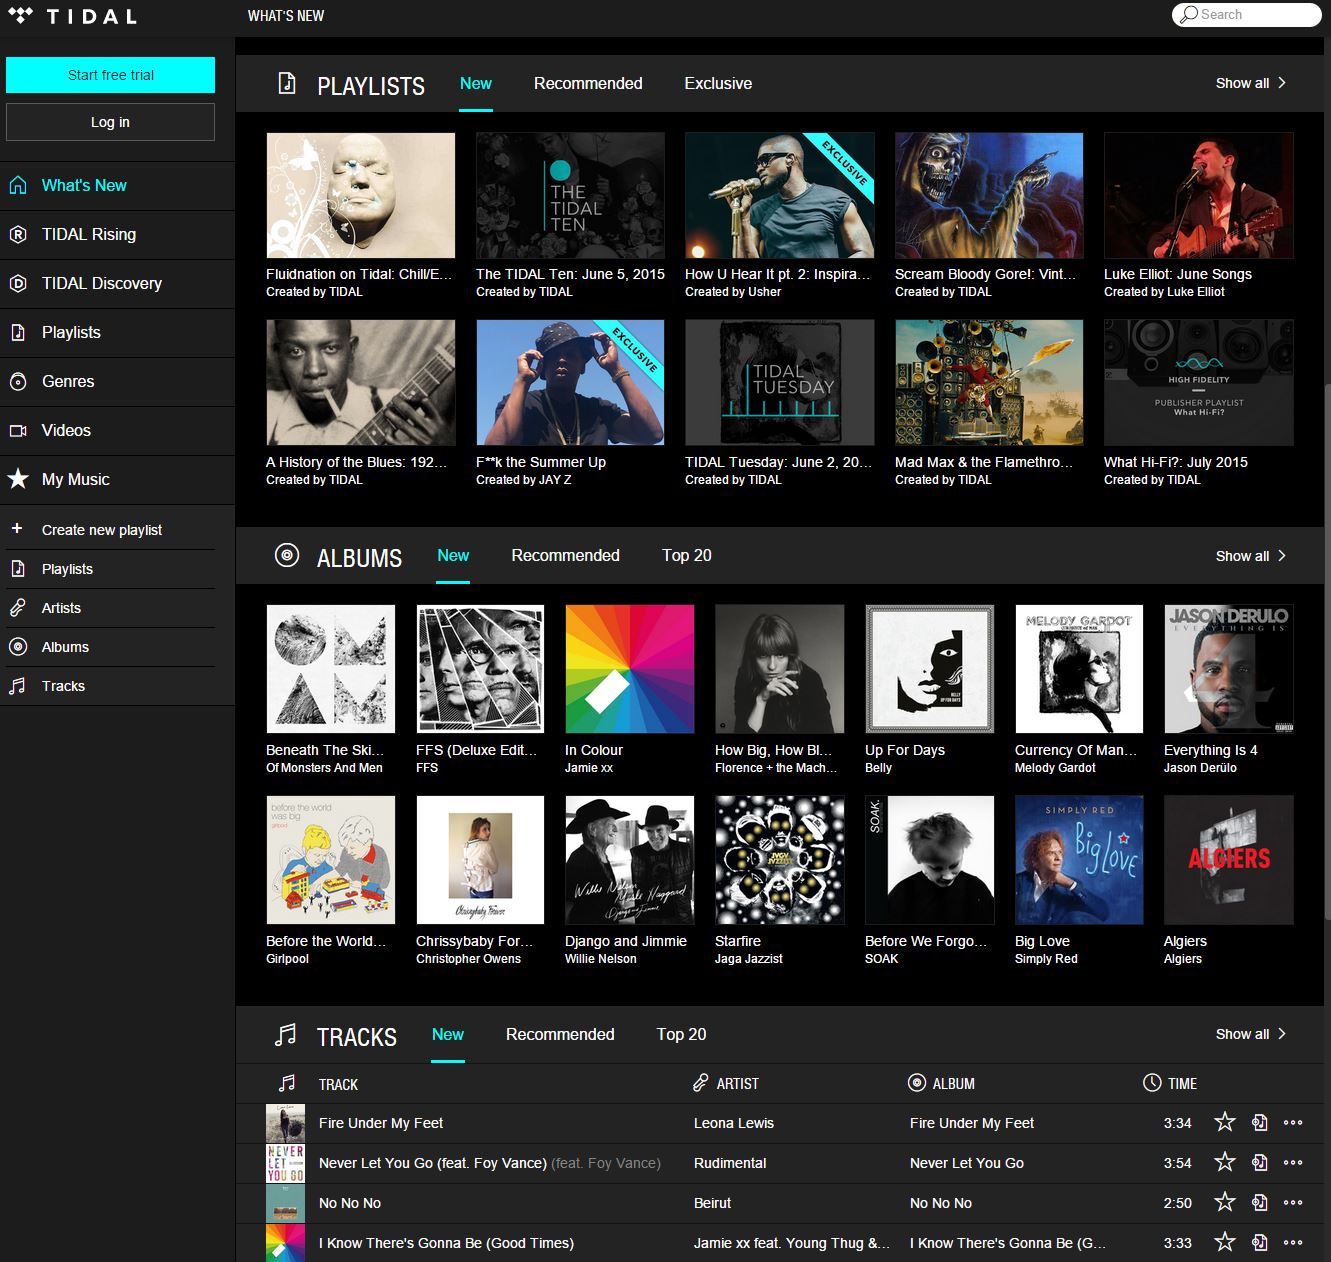Screen dimensions: 1331x1262
Task: Open artist Rudimental link
Action: [x=730, y=1163]
